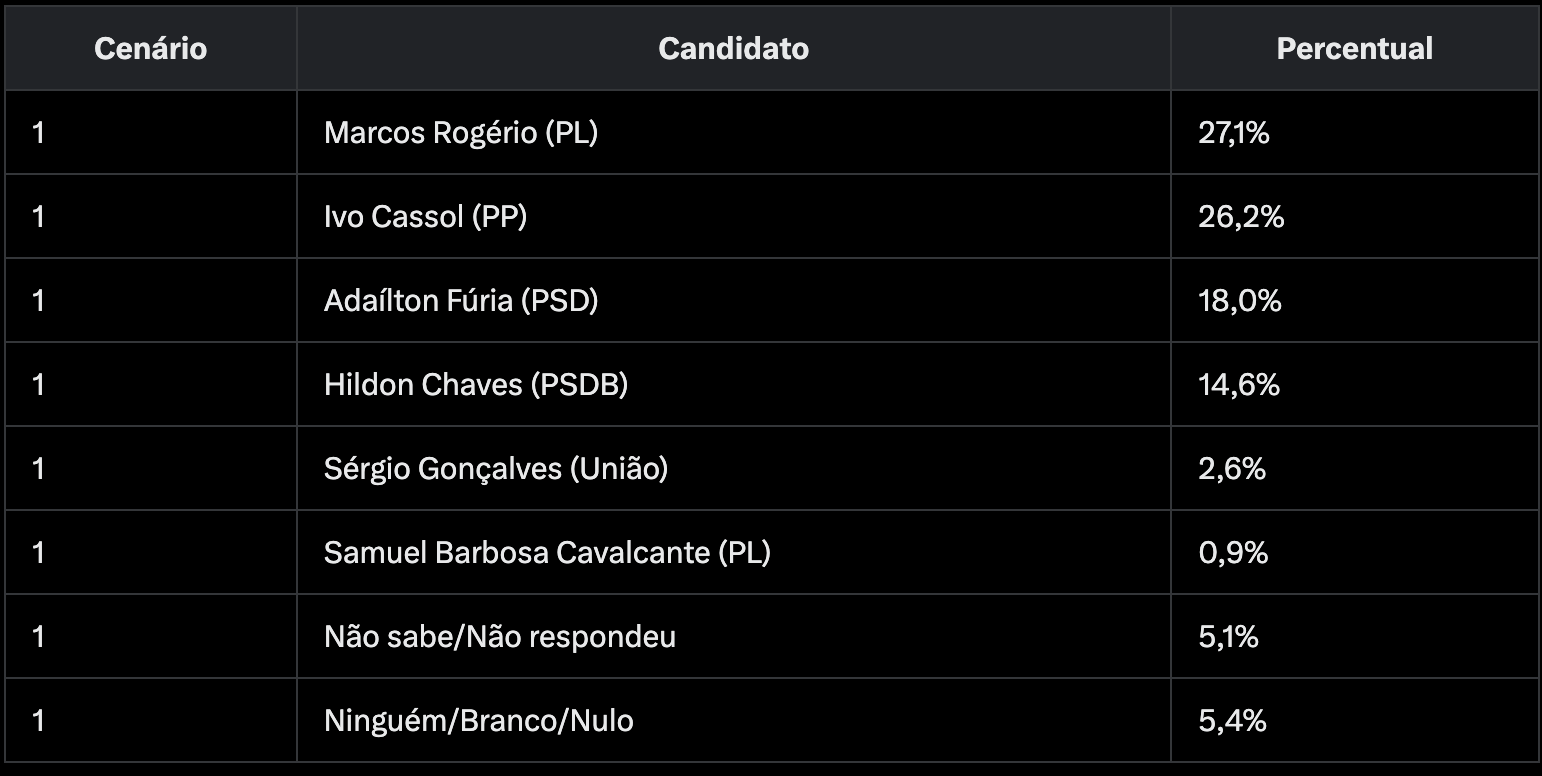Select the Ninguém/Branco/Nulo cell
The image size is (1542, 776).
click(x=478, y=721)
